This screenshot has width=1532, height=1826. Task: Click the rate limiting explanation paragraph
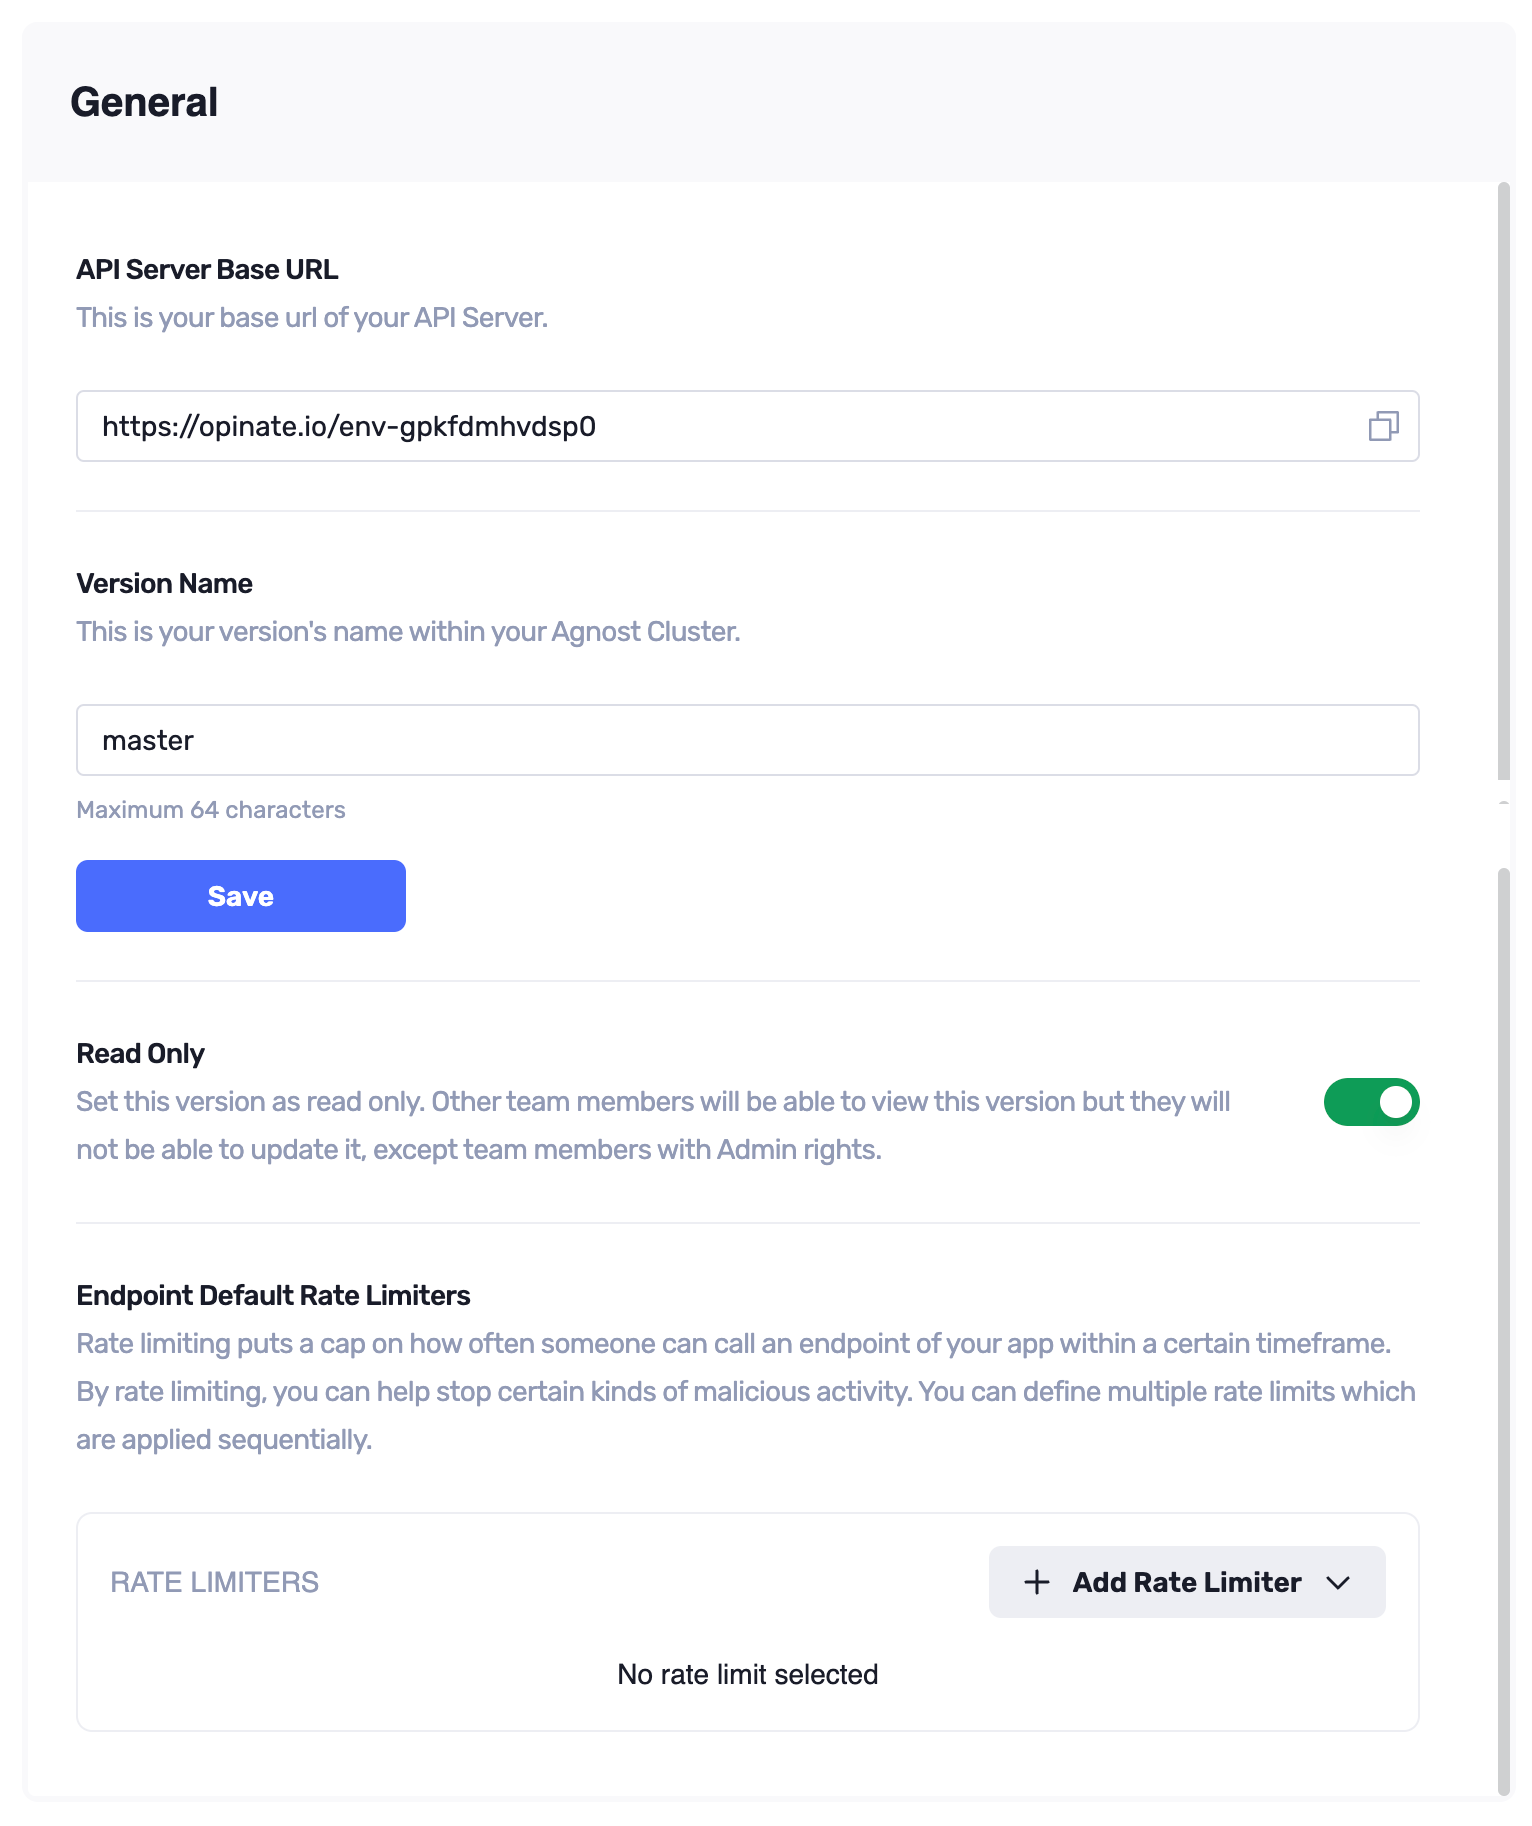[x=745, y=1391]
